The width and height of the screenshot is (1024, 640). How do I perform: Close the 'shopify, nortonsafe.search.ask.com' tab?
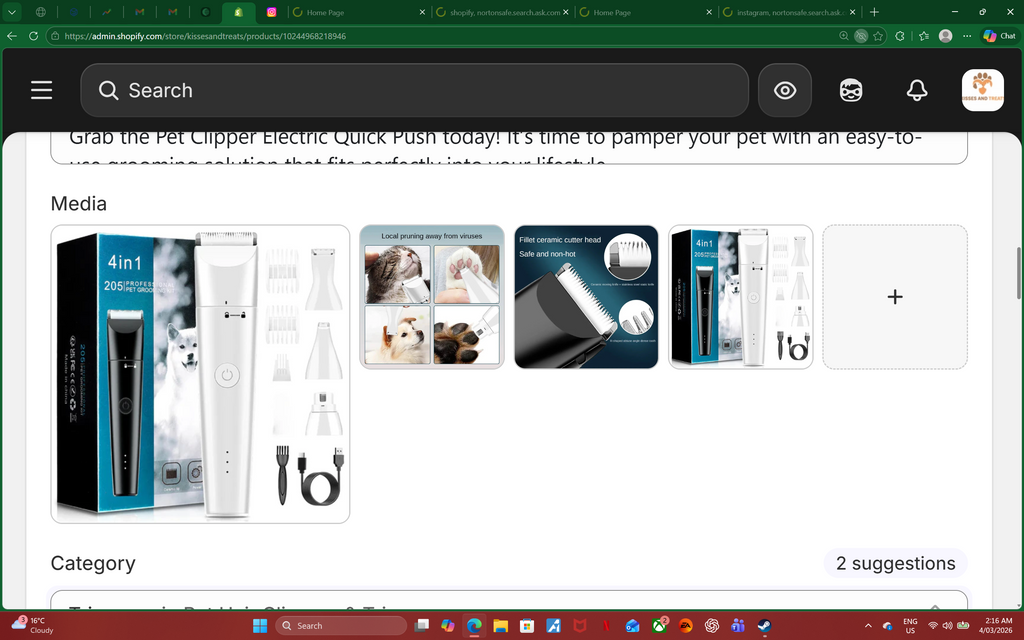coord(566,12)
